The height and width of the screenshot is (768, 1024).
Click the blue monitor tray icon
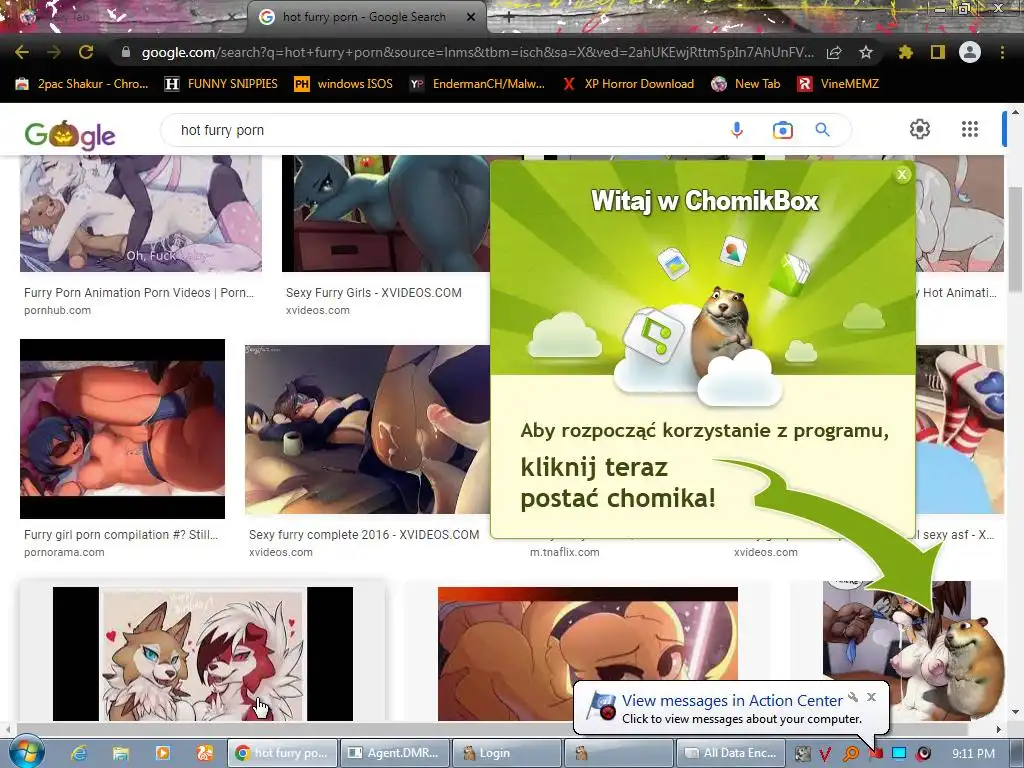pos(899,754)
